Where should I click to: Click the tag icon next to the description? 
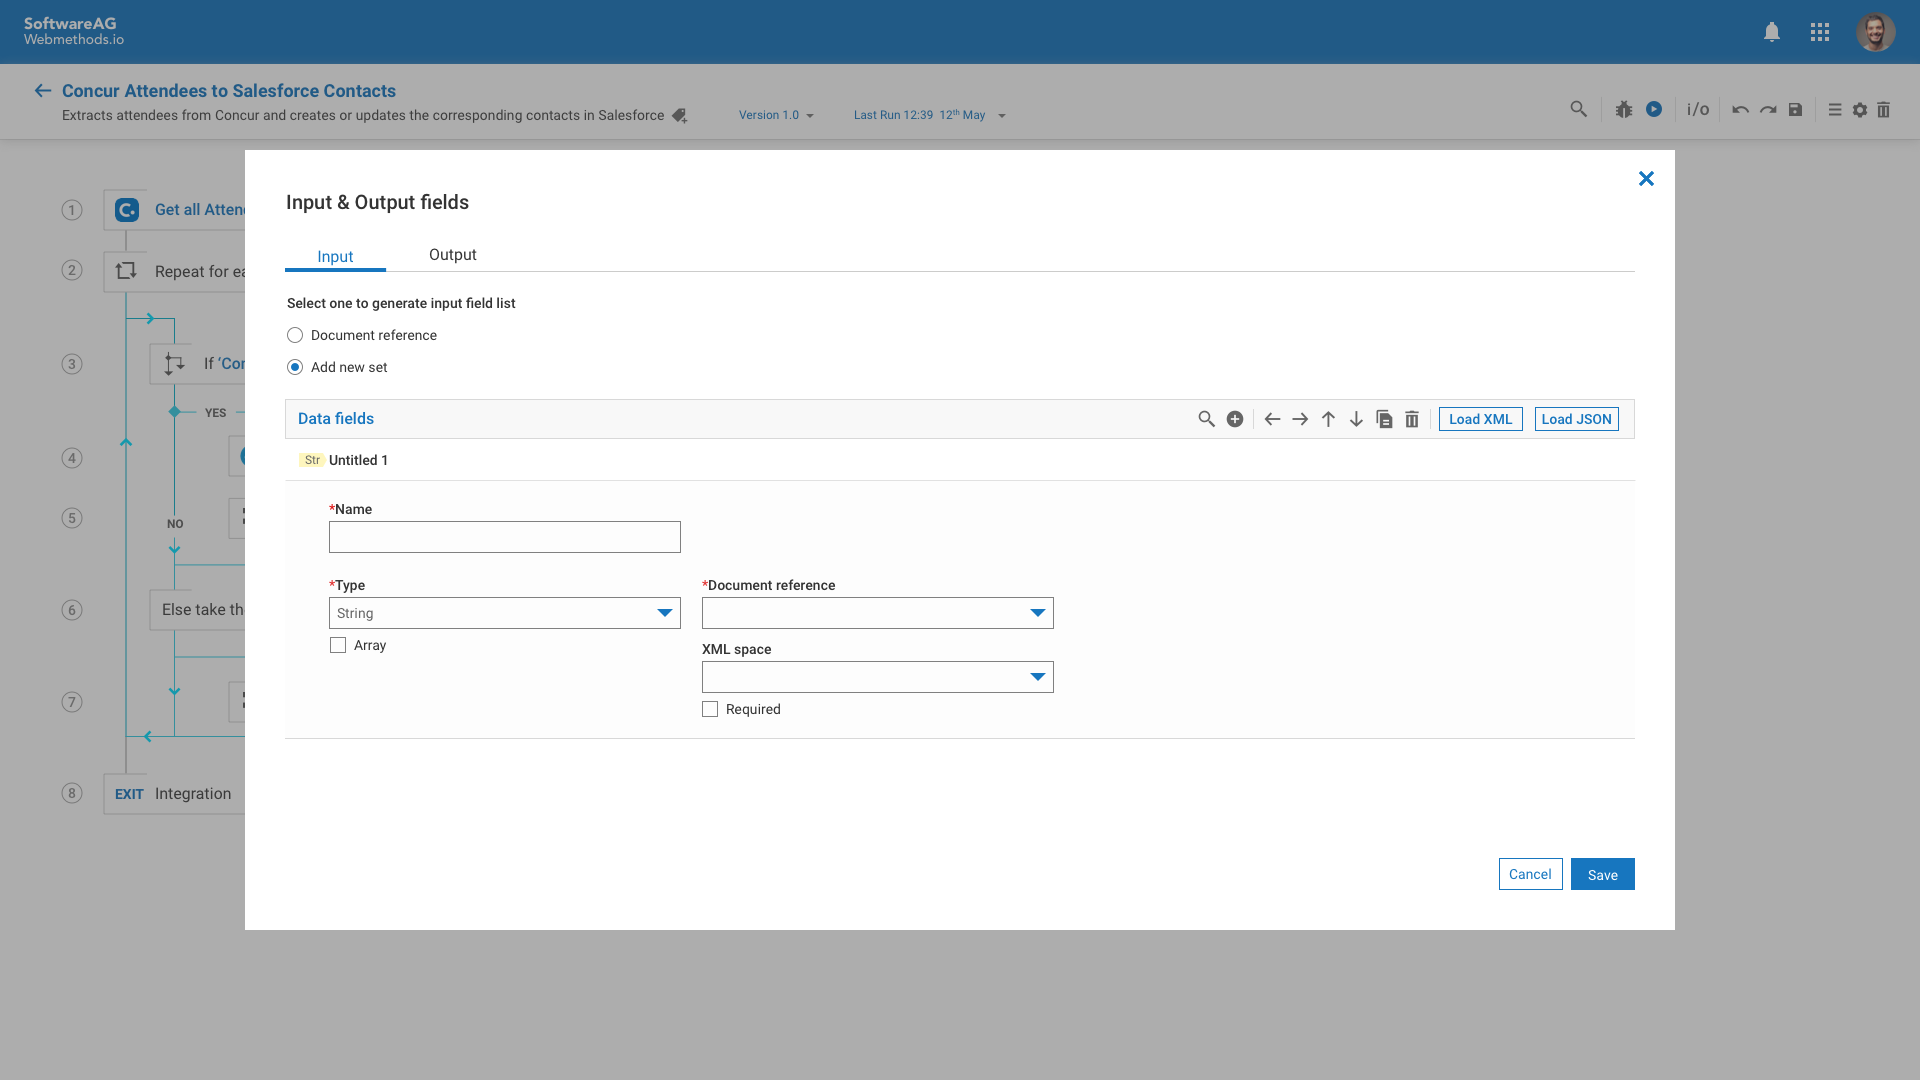[680, 116]
